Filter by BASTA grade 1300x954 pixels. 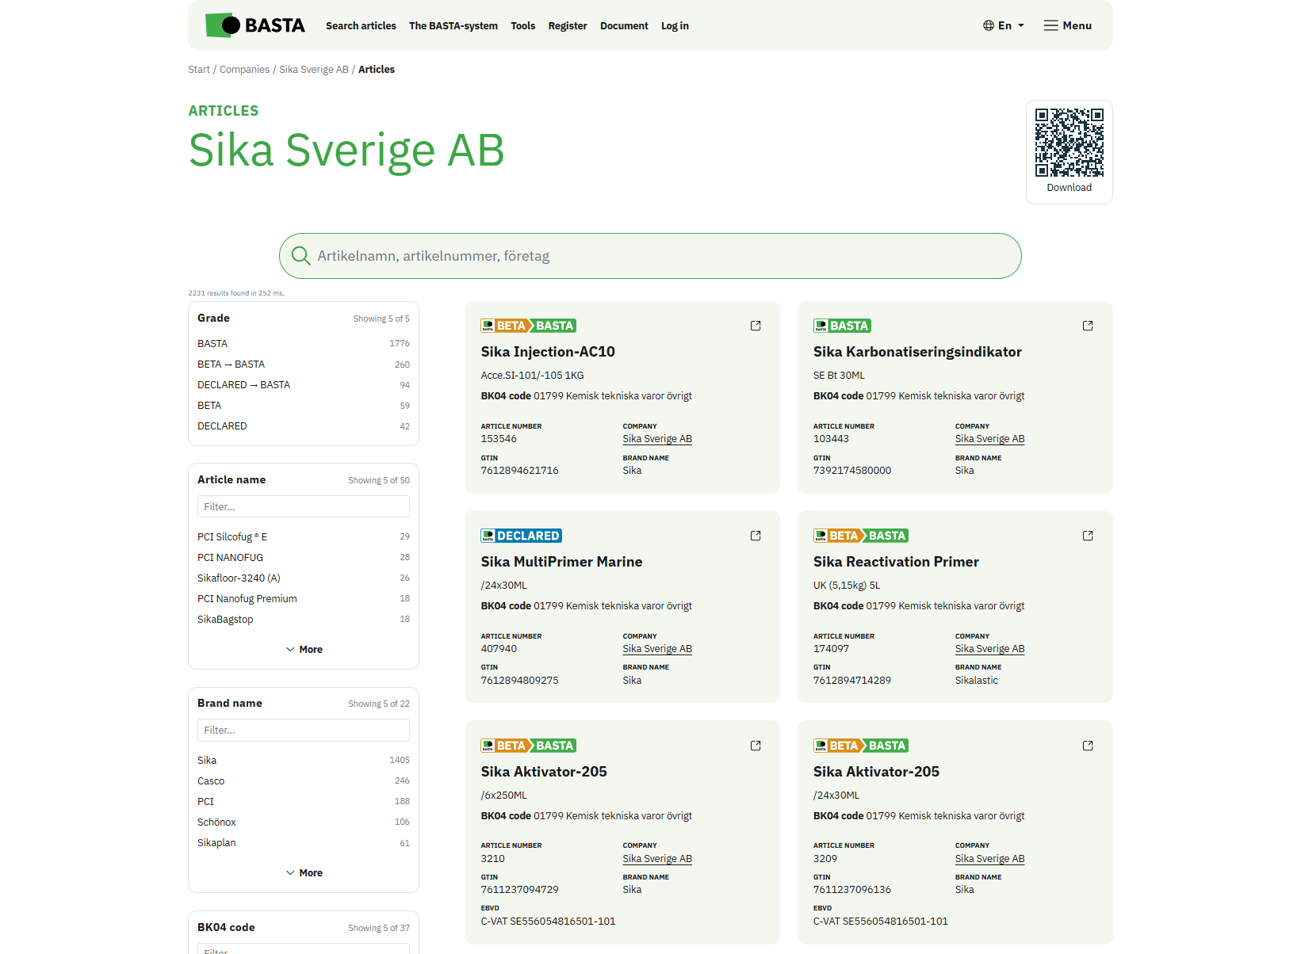[212, 343]
